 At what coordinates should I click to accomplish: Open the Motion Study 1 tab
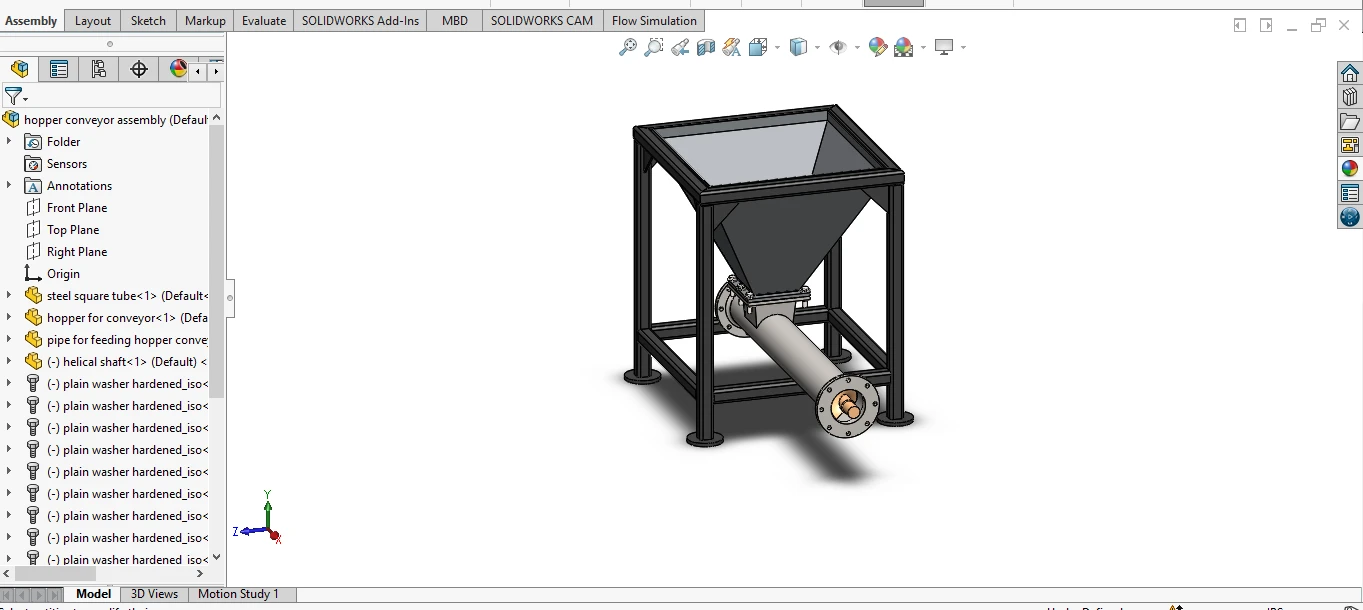point(238,594)
